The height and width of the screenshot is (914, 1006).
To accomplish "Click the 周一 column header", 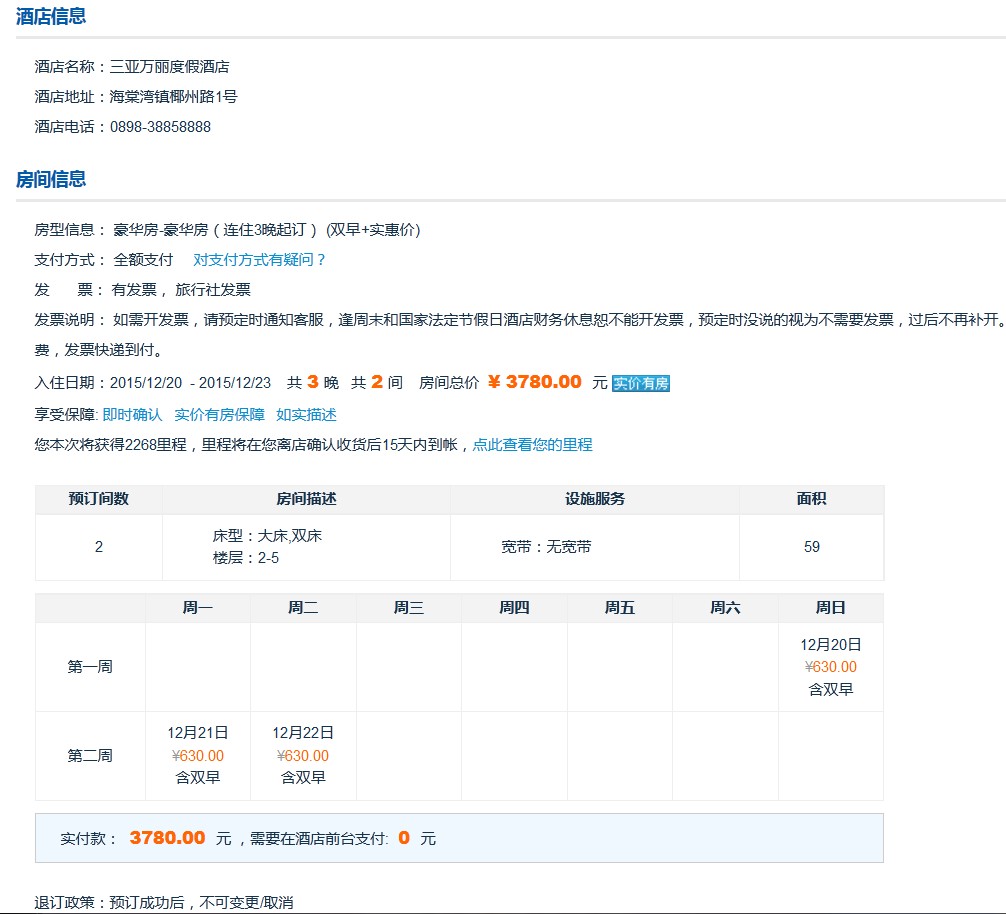I will coord(198,608).
